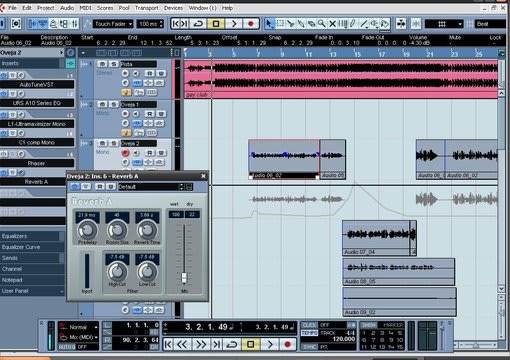Start playback from top toolbar

pyautogui.click(x=233, y=24)
